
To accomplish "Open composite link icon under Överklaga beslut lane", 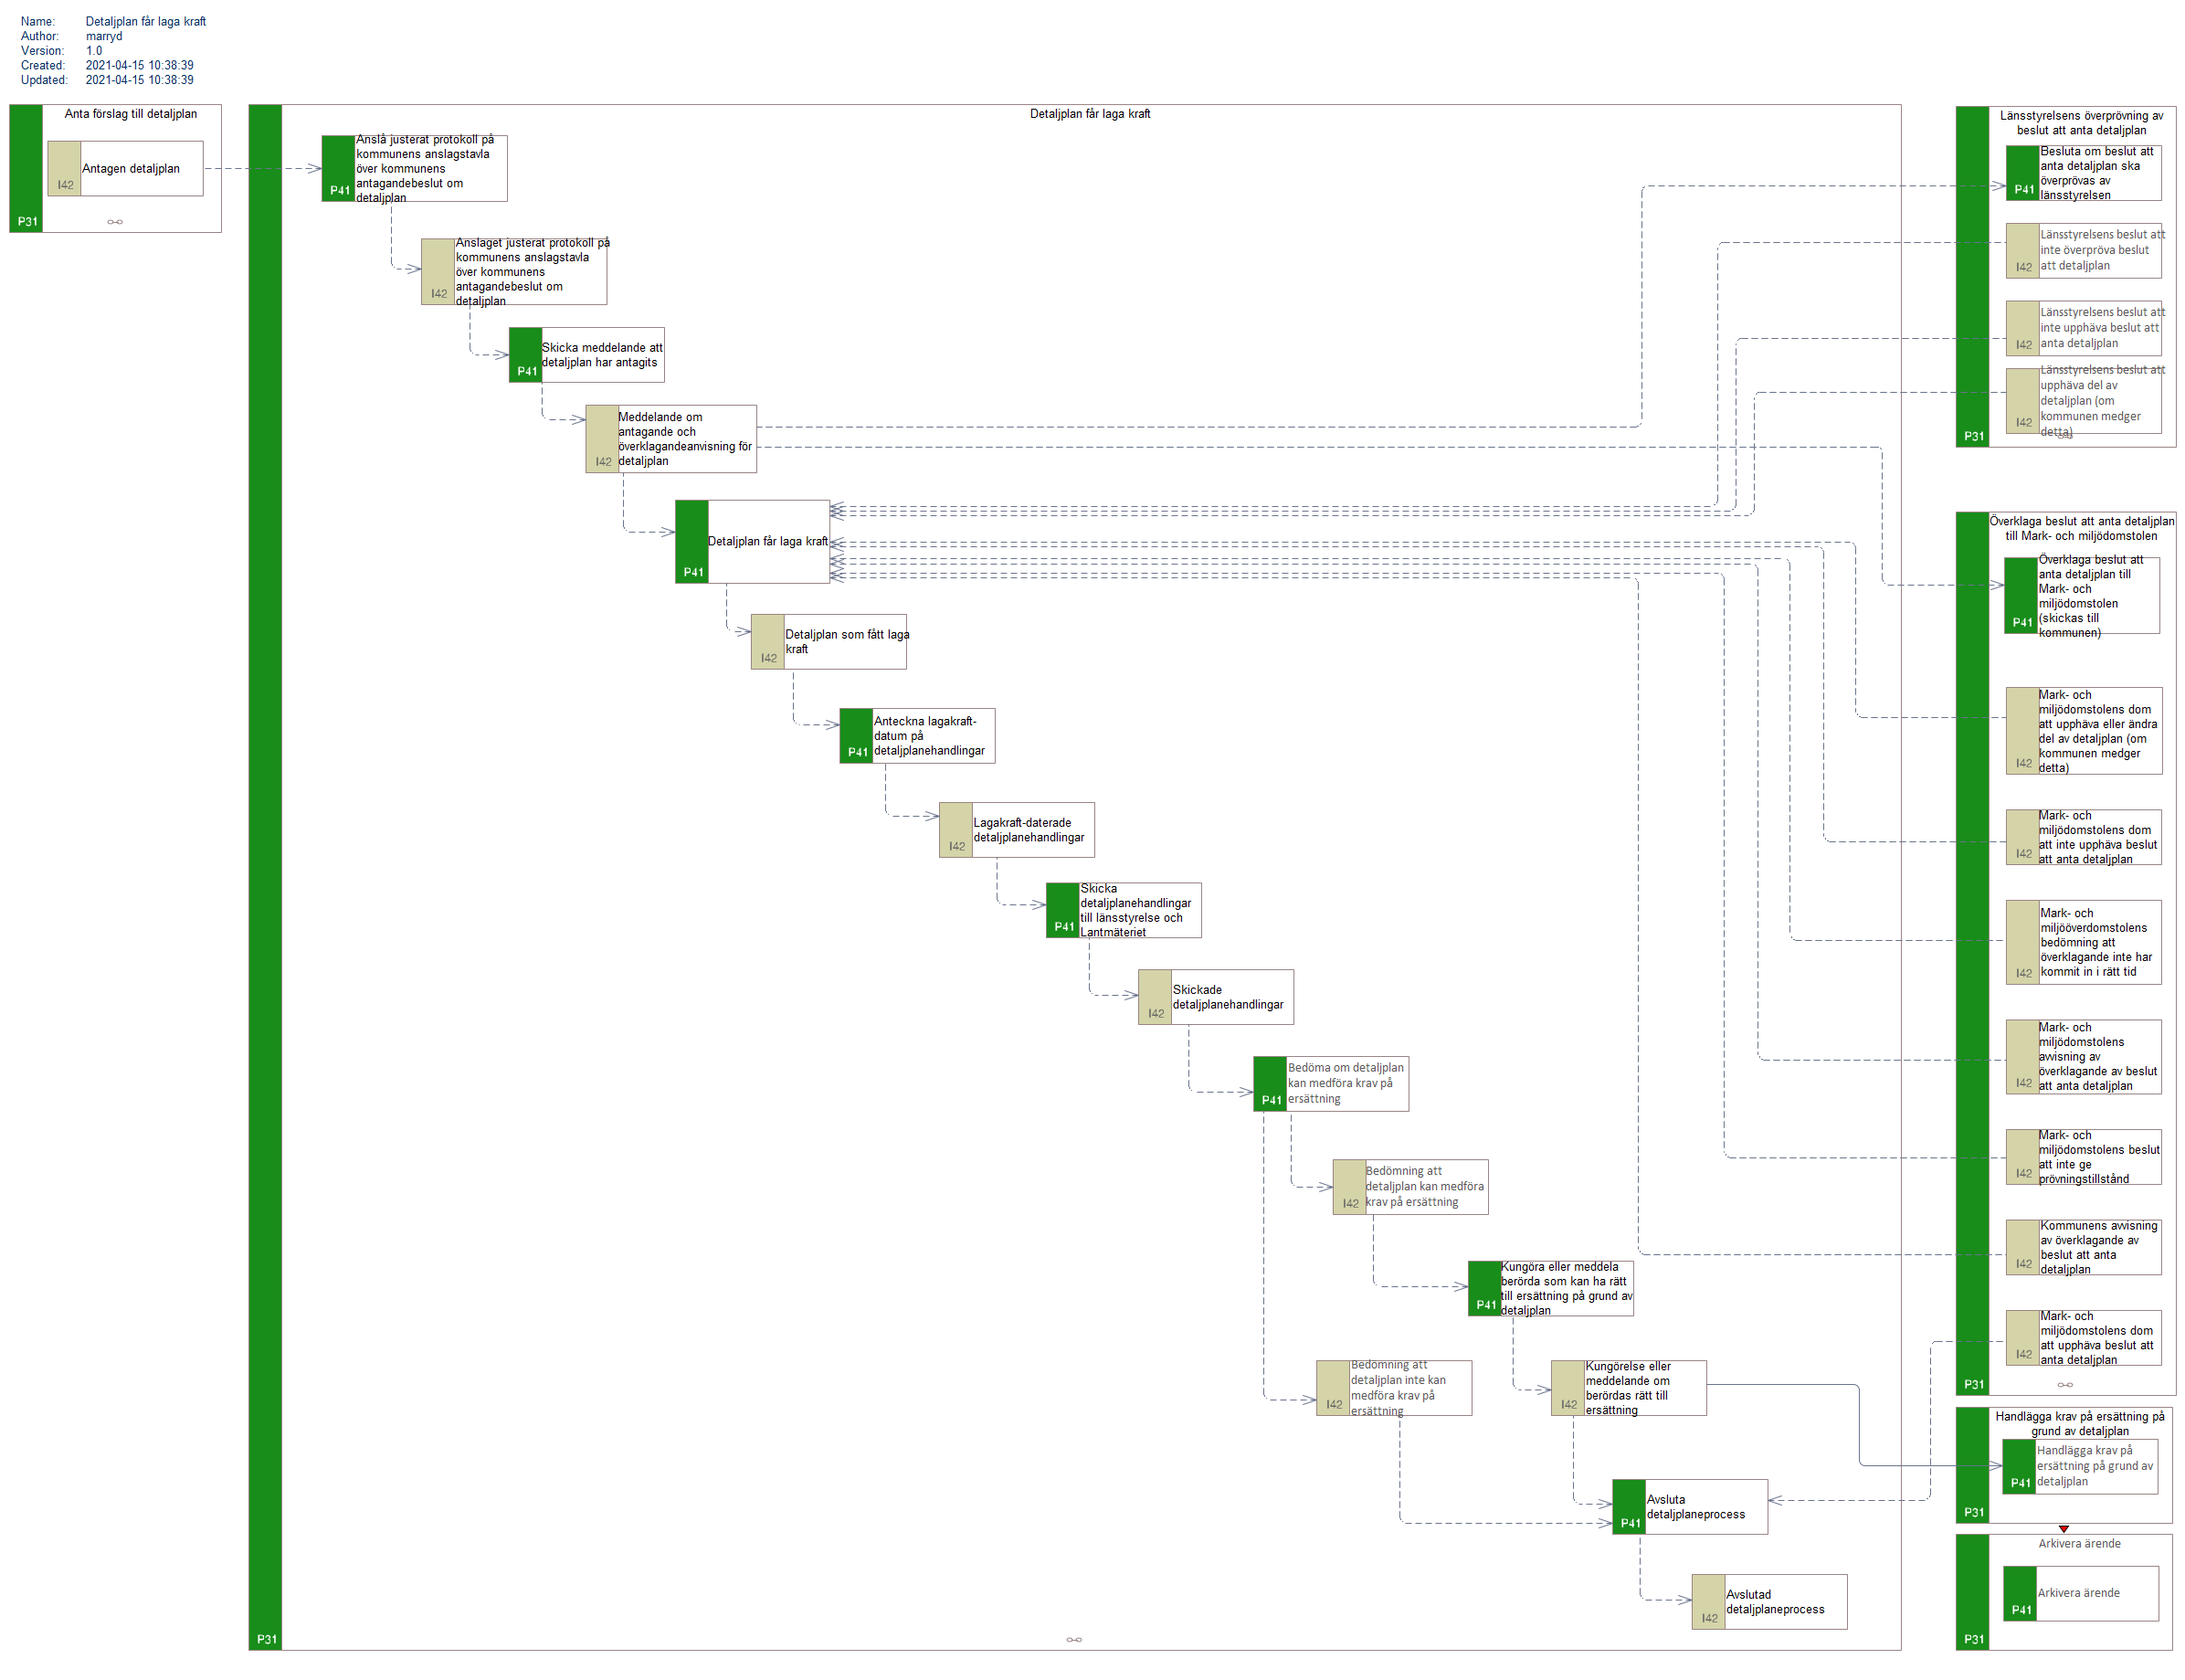I will 2065,1385.
